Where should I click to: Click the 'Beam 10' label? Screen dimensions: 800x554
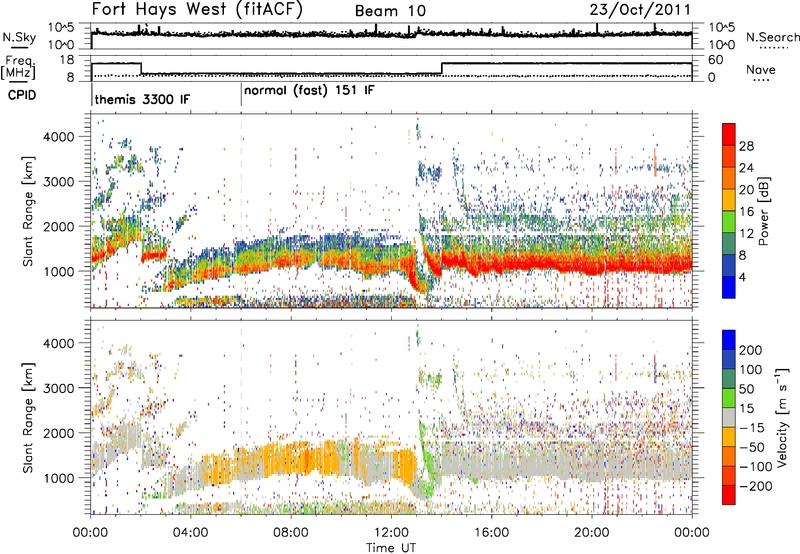tap(390, 11)
